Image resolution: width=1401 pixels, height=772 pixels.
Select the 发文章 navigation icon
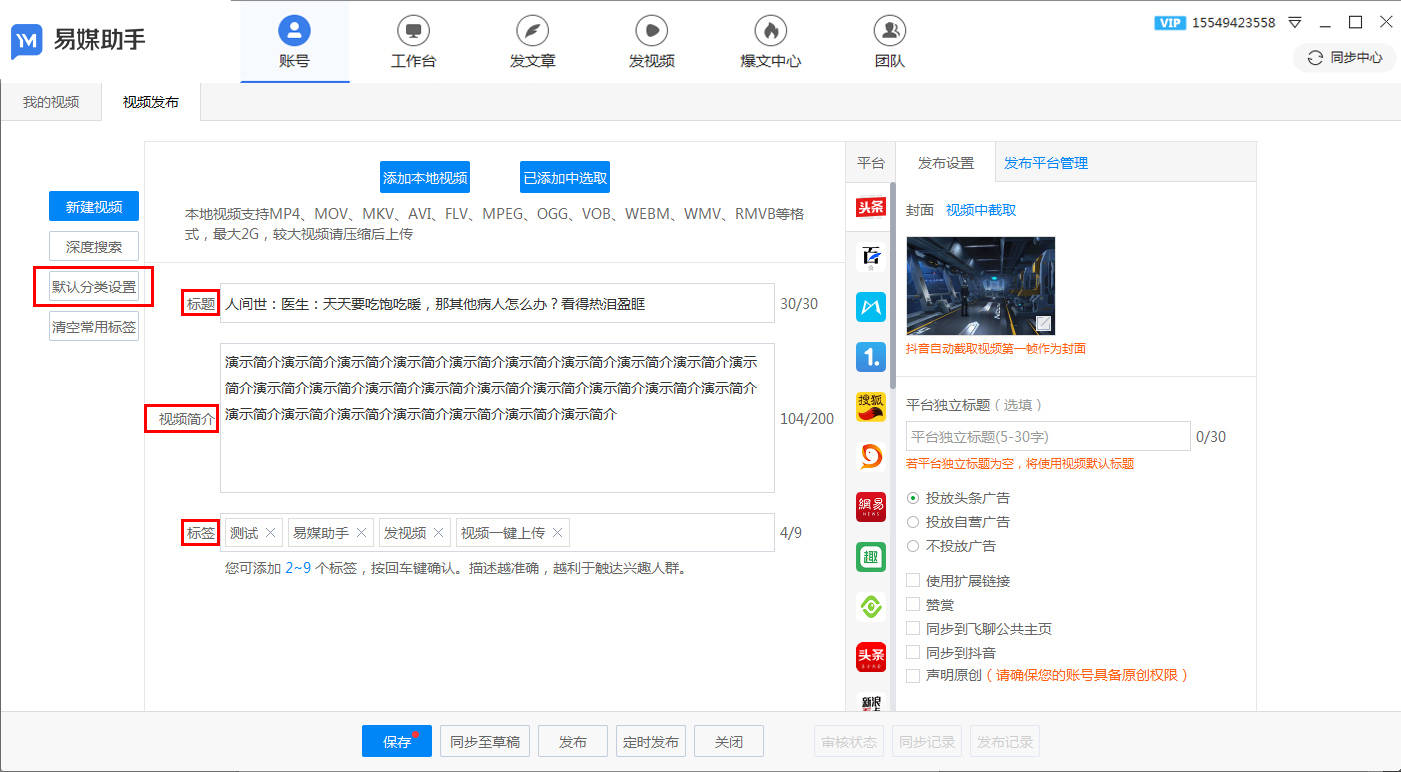(x=532, y=42)
